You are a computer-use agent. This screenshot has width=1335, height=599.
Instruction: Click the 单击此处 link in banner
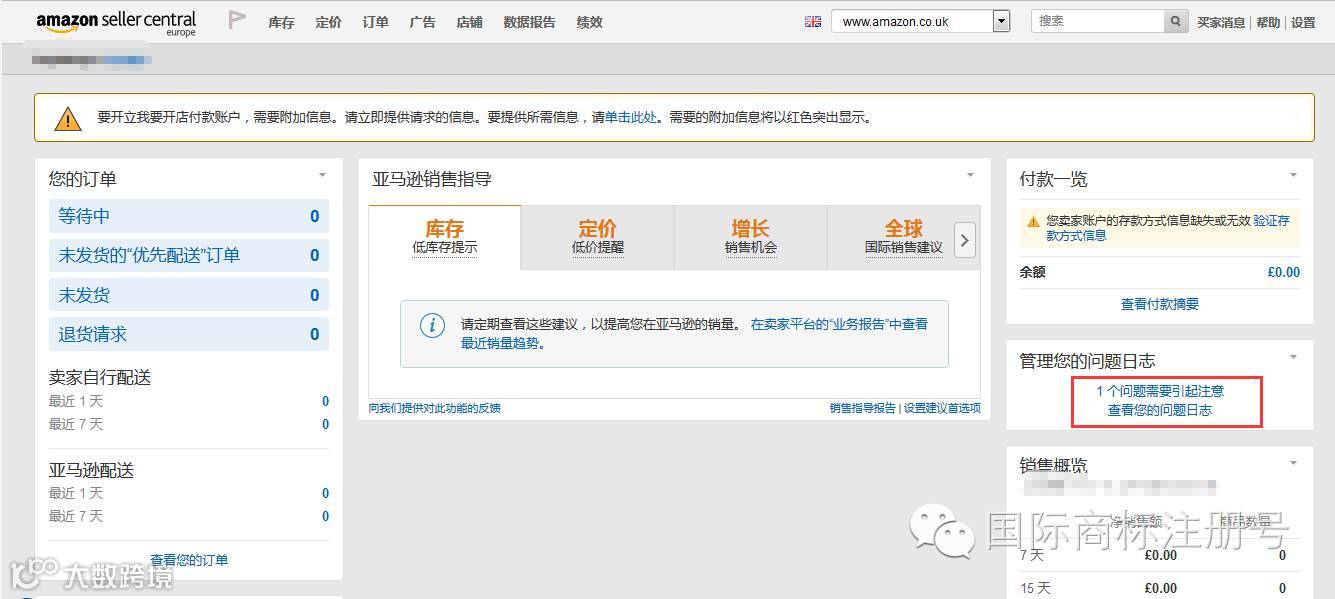631,117
